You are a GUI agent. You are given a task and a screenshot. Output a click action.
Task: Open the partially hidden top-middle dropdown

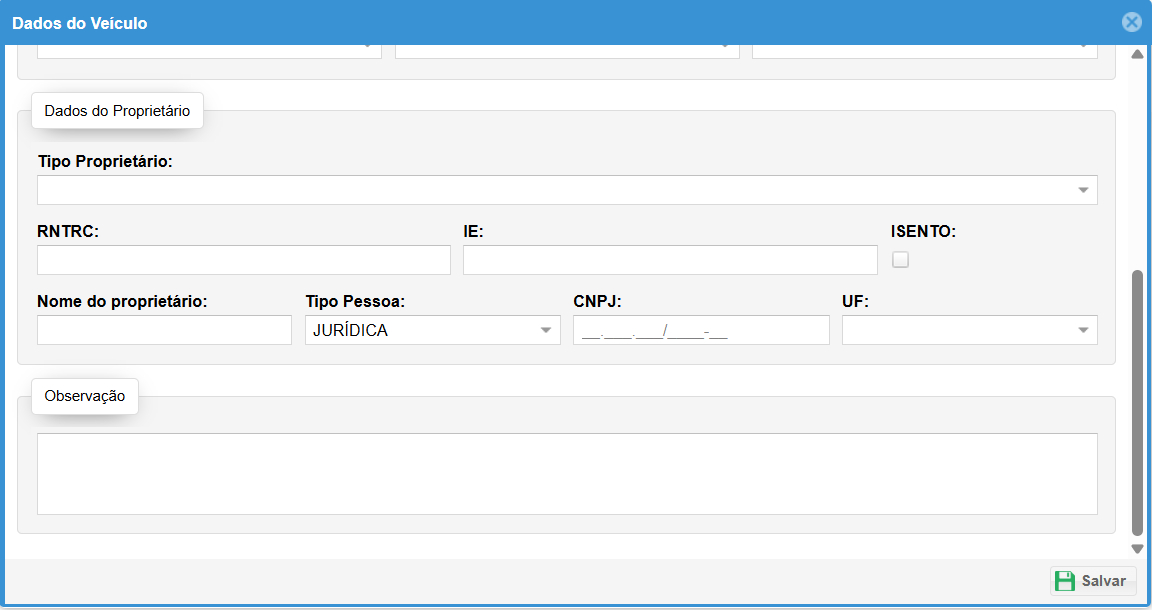point(567,50)
